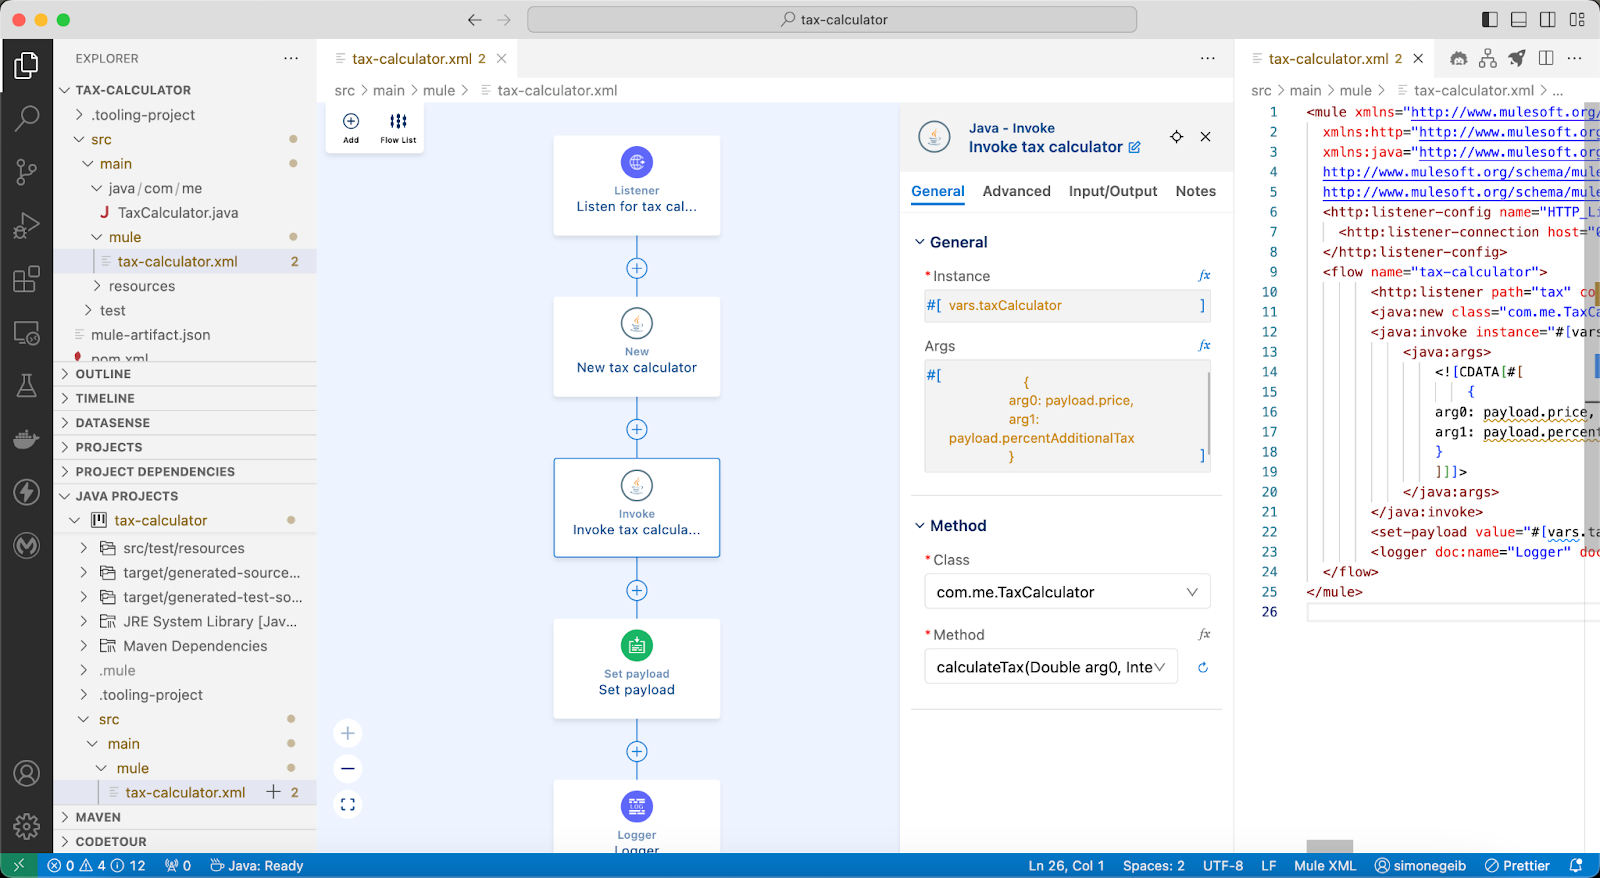Go back in navigation history

coord(475,20)
